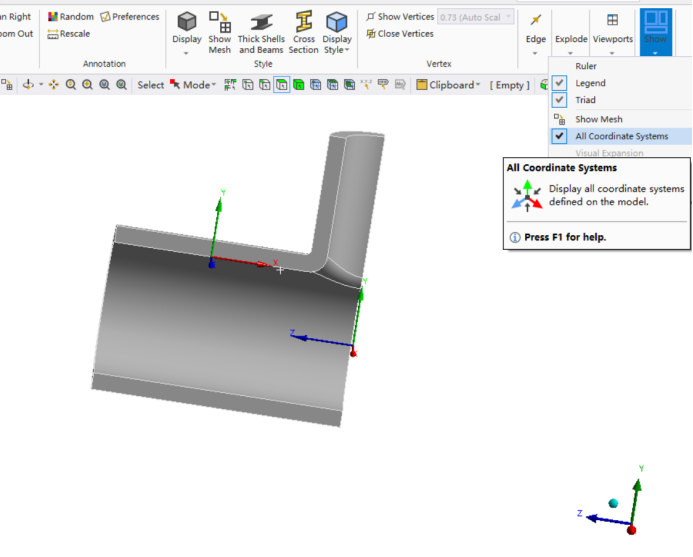Uncheck the Legend option
Screen dimensions: 693x557
coord(560,83)
